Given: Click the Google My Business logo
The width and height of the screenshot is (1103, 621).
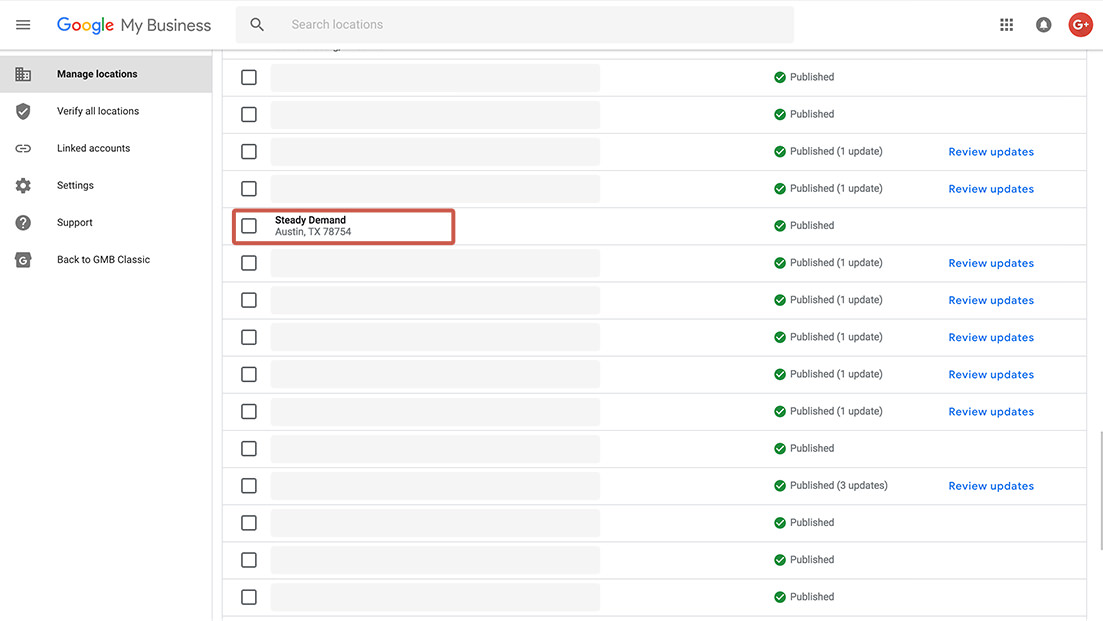Looking at the screenshot, I should pyautogui.click(x=134, y=25).
